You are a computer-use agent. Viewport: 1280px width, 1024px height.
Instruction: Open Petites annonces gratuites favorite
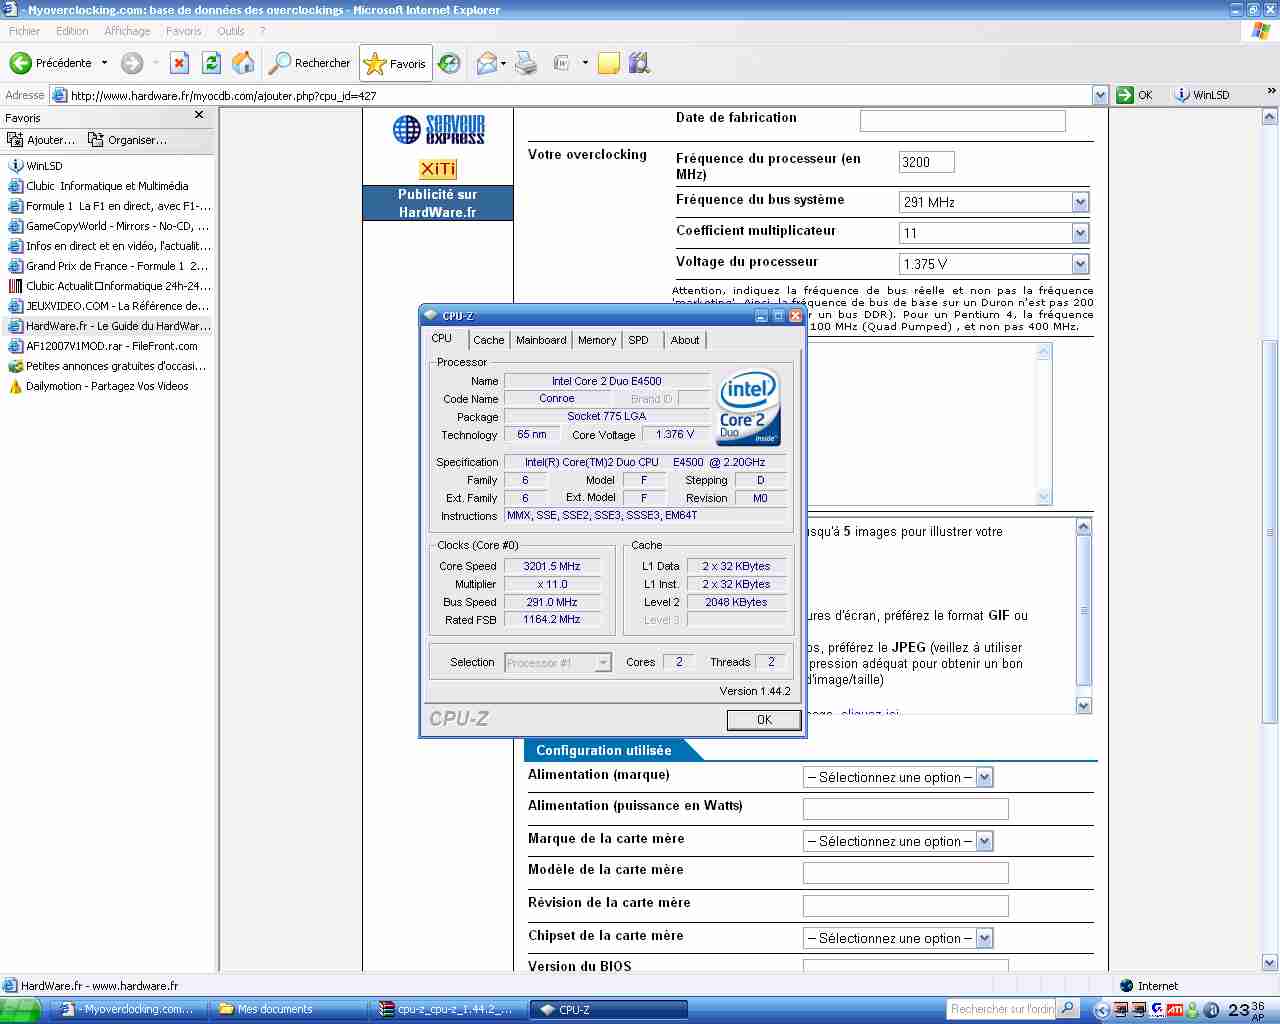pyautogui.click(x=107, y=366)
